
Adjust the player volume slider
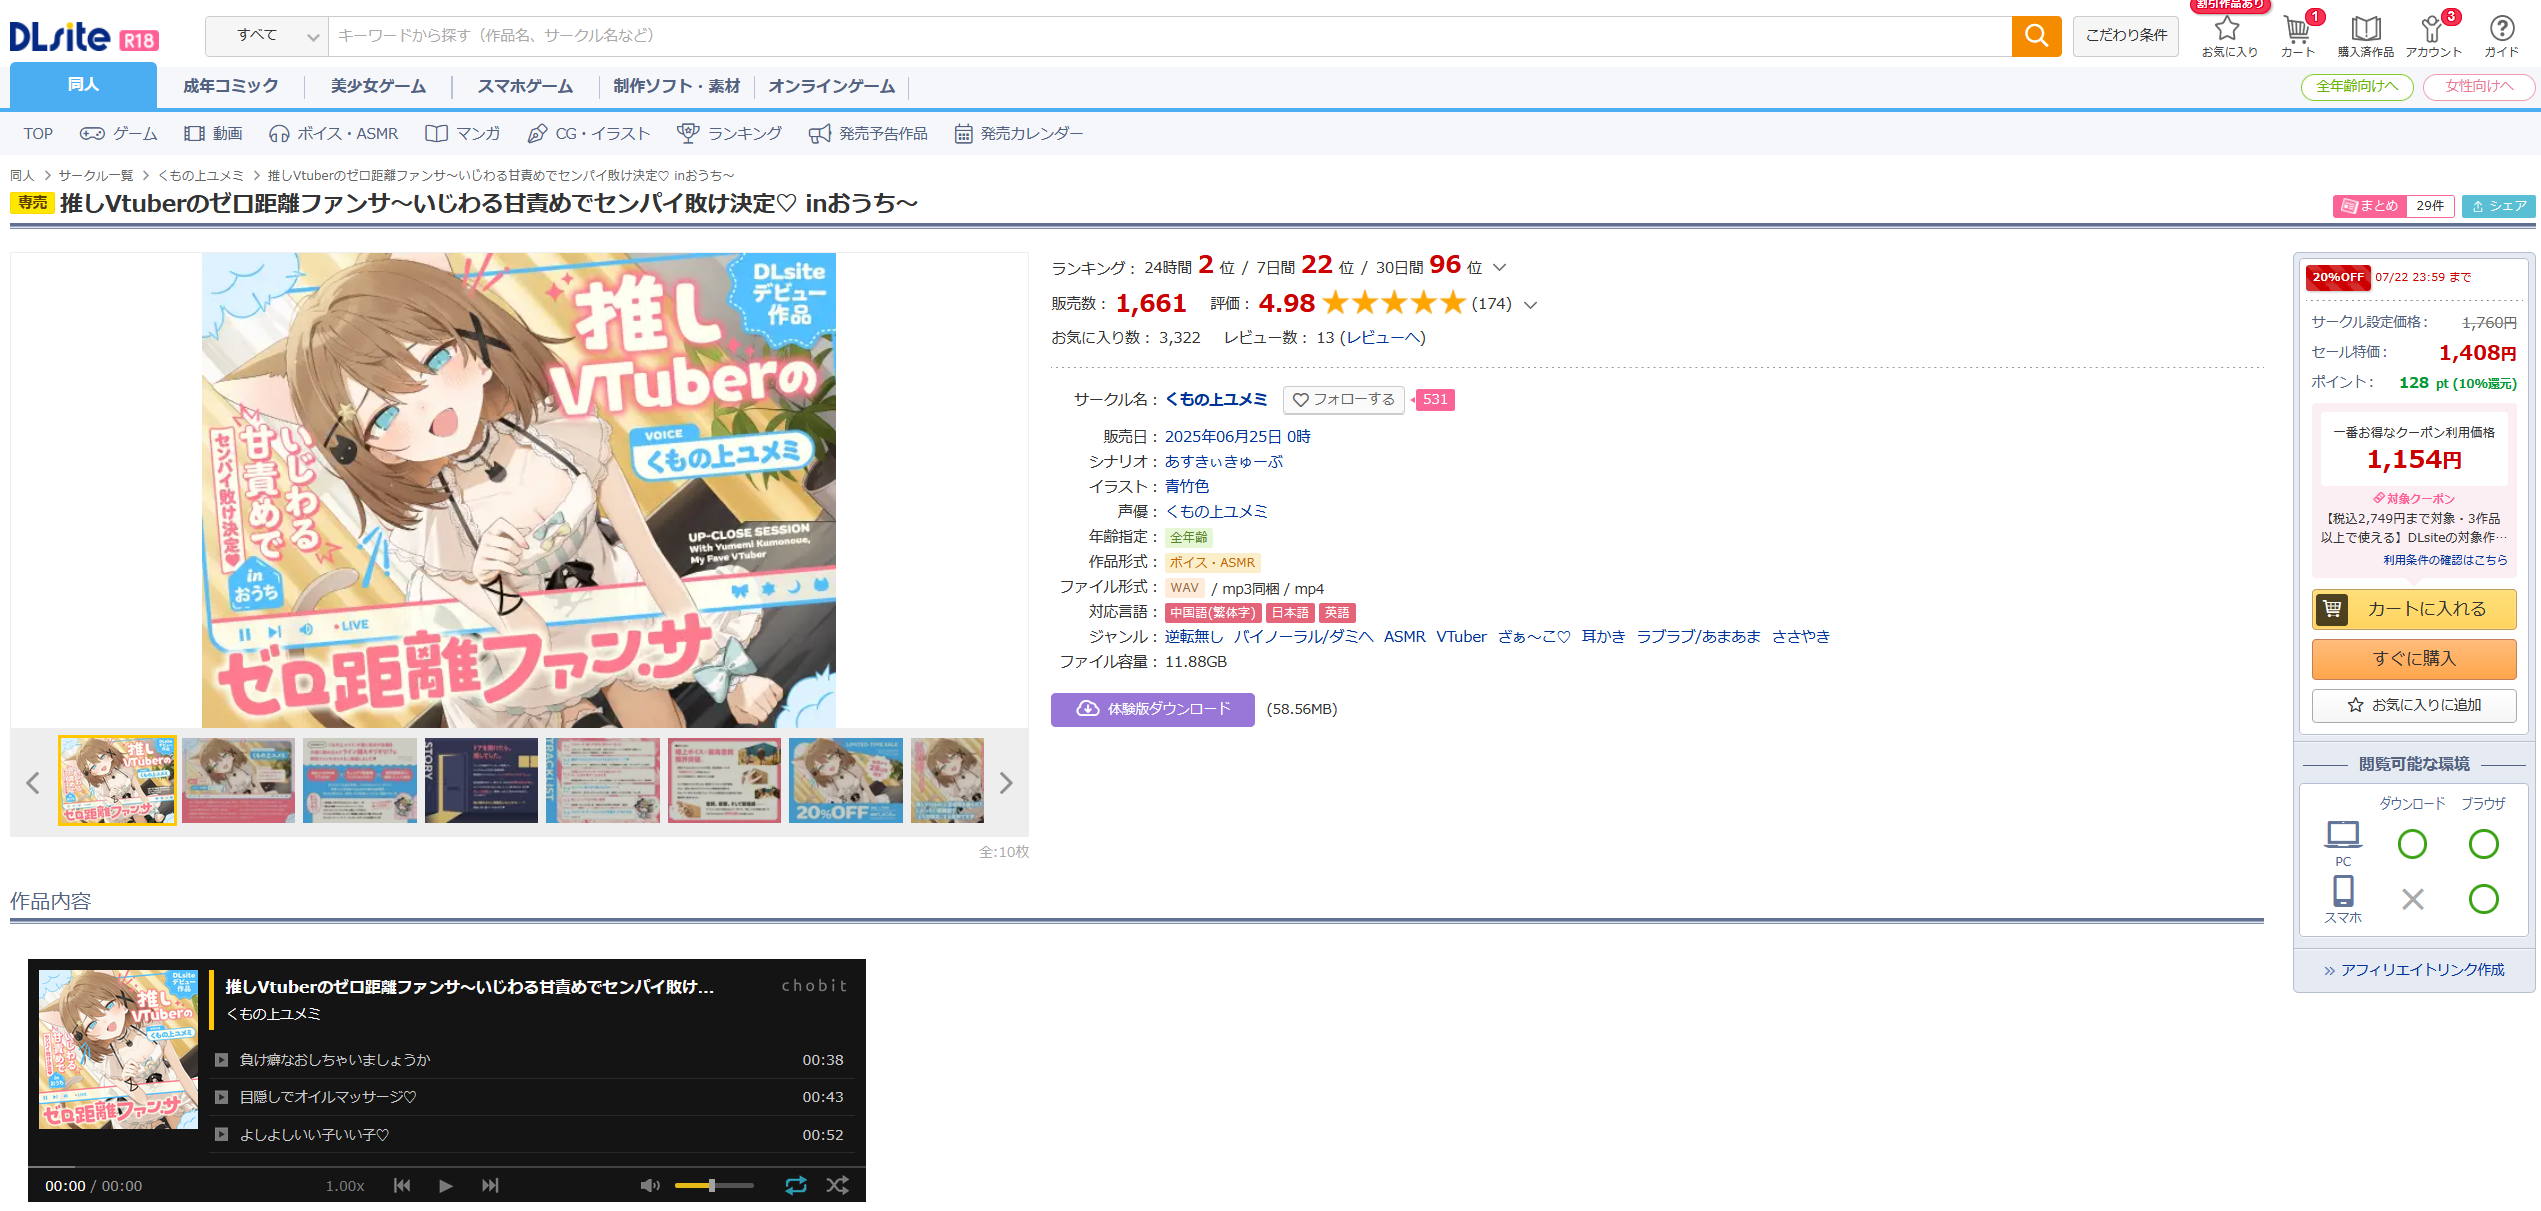pos(713,1186)
